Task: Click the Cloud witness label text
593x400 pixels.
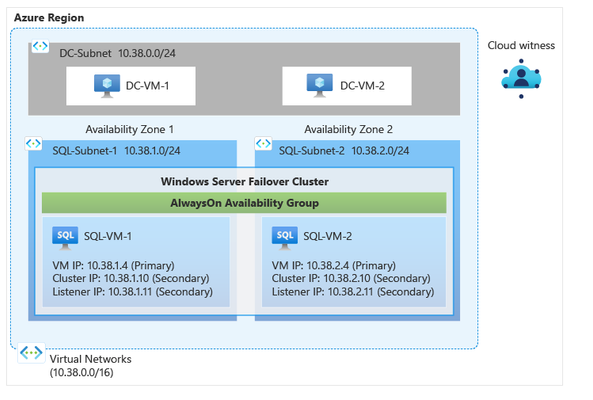Action: 521,45
